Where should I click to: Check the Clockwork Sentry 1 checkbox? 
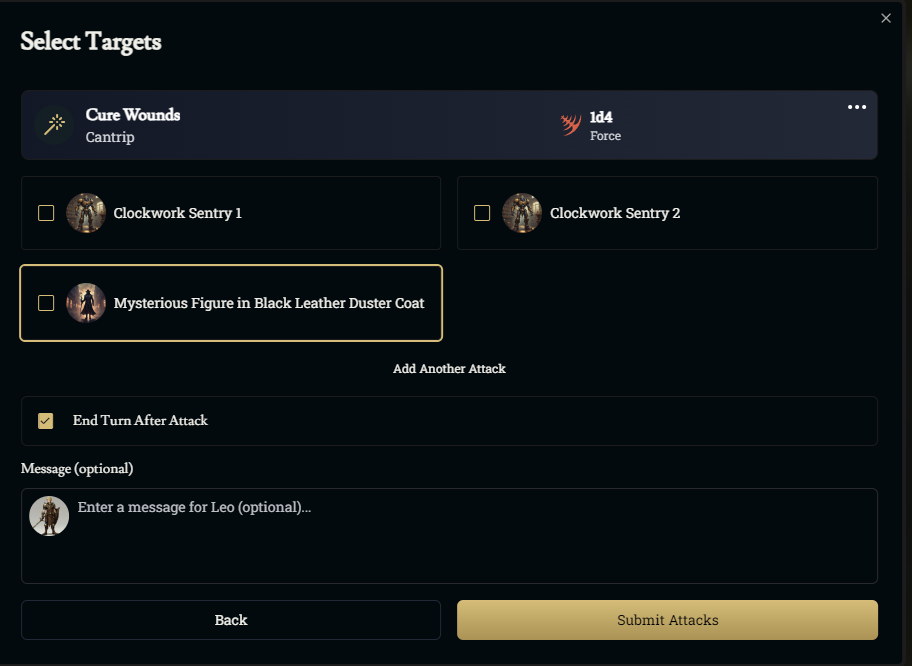[x=46, y=213]
